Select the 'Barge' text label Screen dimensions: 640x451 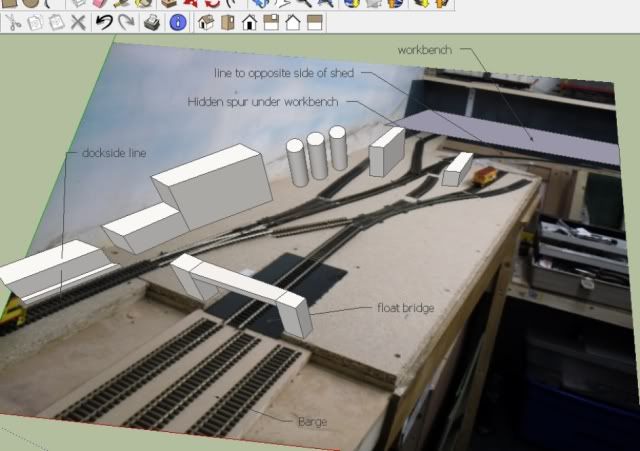(313, 422)
